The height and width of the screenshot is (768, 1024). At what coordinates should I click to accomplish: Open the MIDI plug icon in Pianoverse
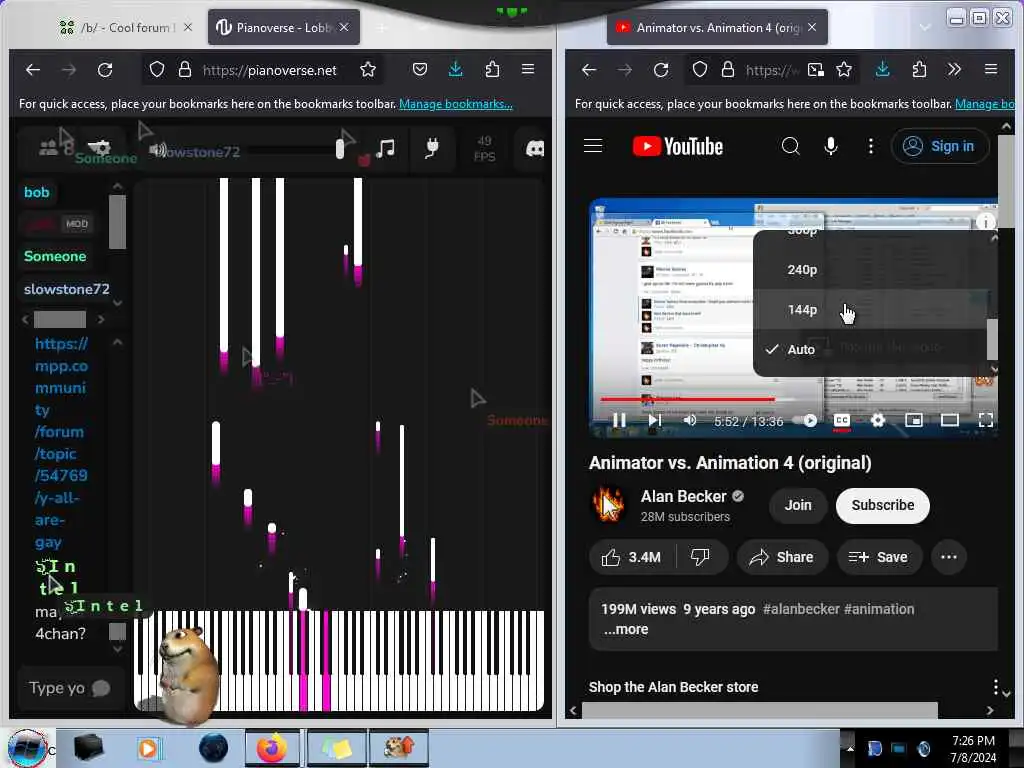pos(432,149)
